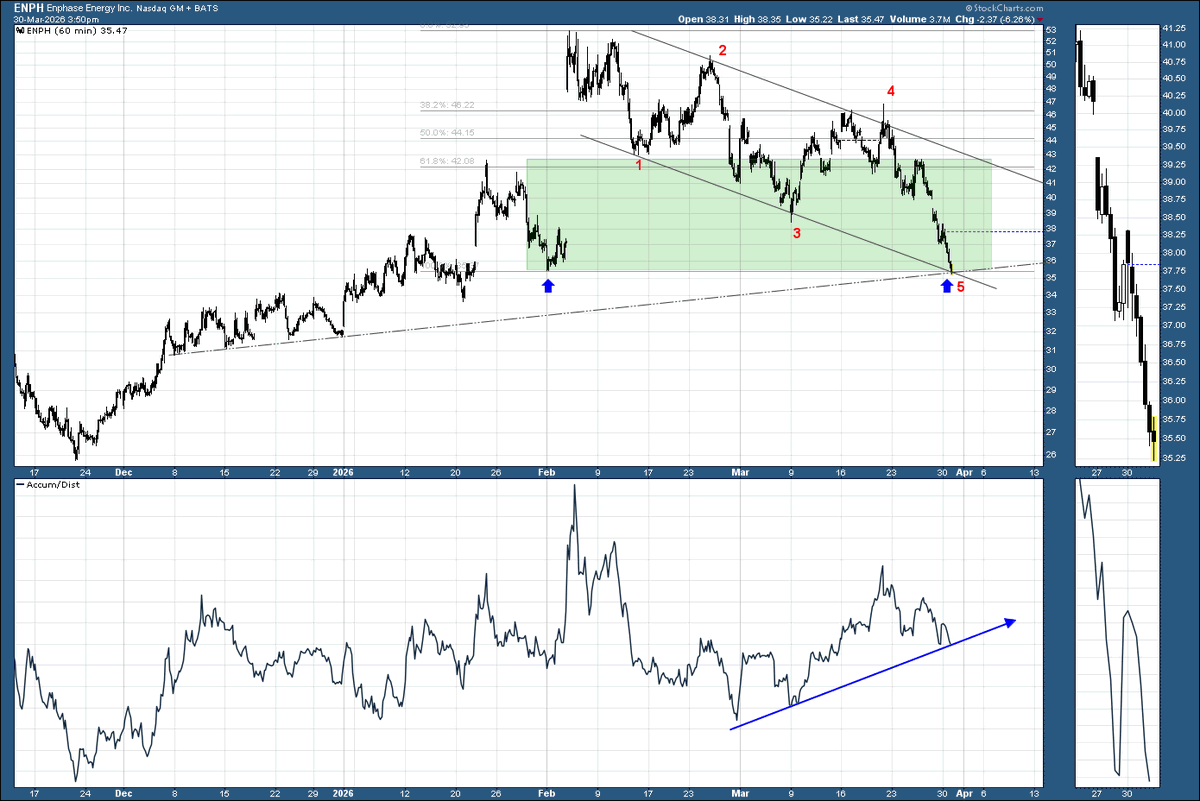Screen dimensions: 1200x801
Task: Click the 61.8%: 42.08 Fibonacci label
Action: tap(445, 160)
